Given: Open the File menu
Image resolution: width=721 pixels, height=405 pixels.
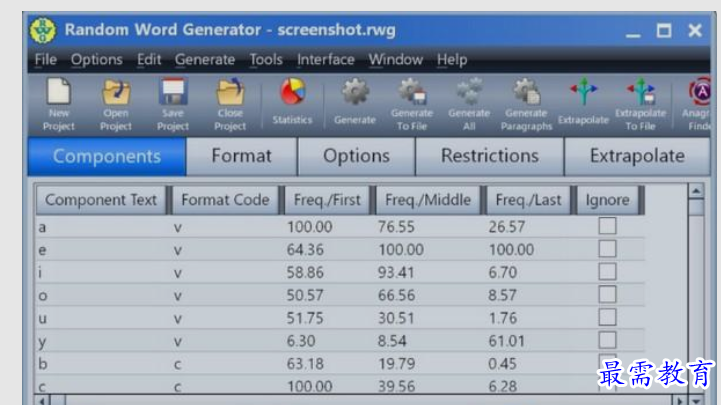Looking at the screenshot, I should tap(46, 60).
